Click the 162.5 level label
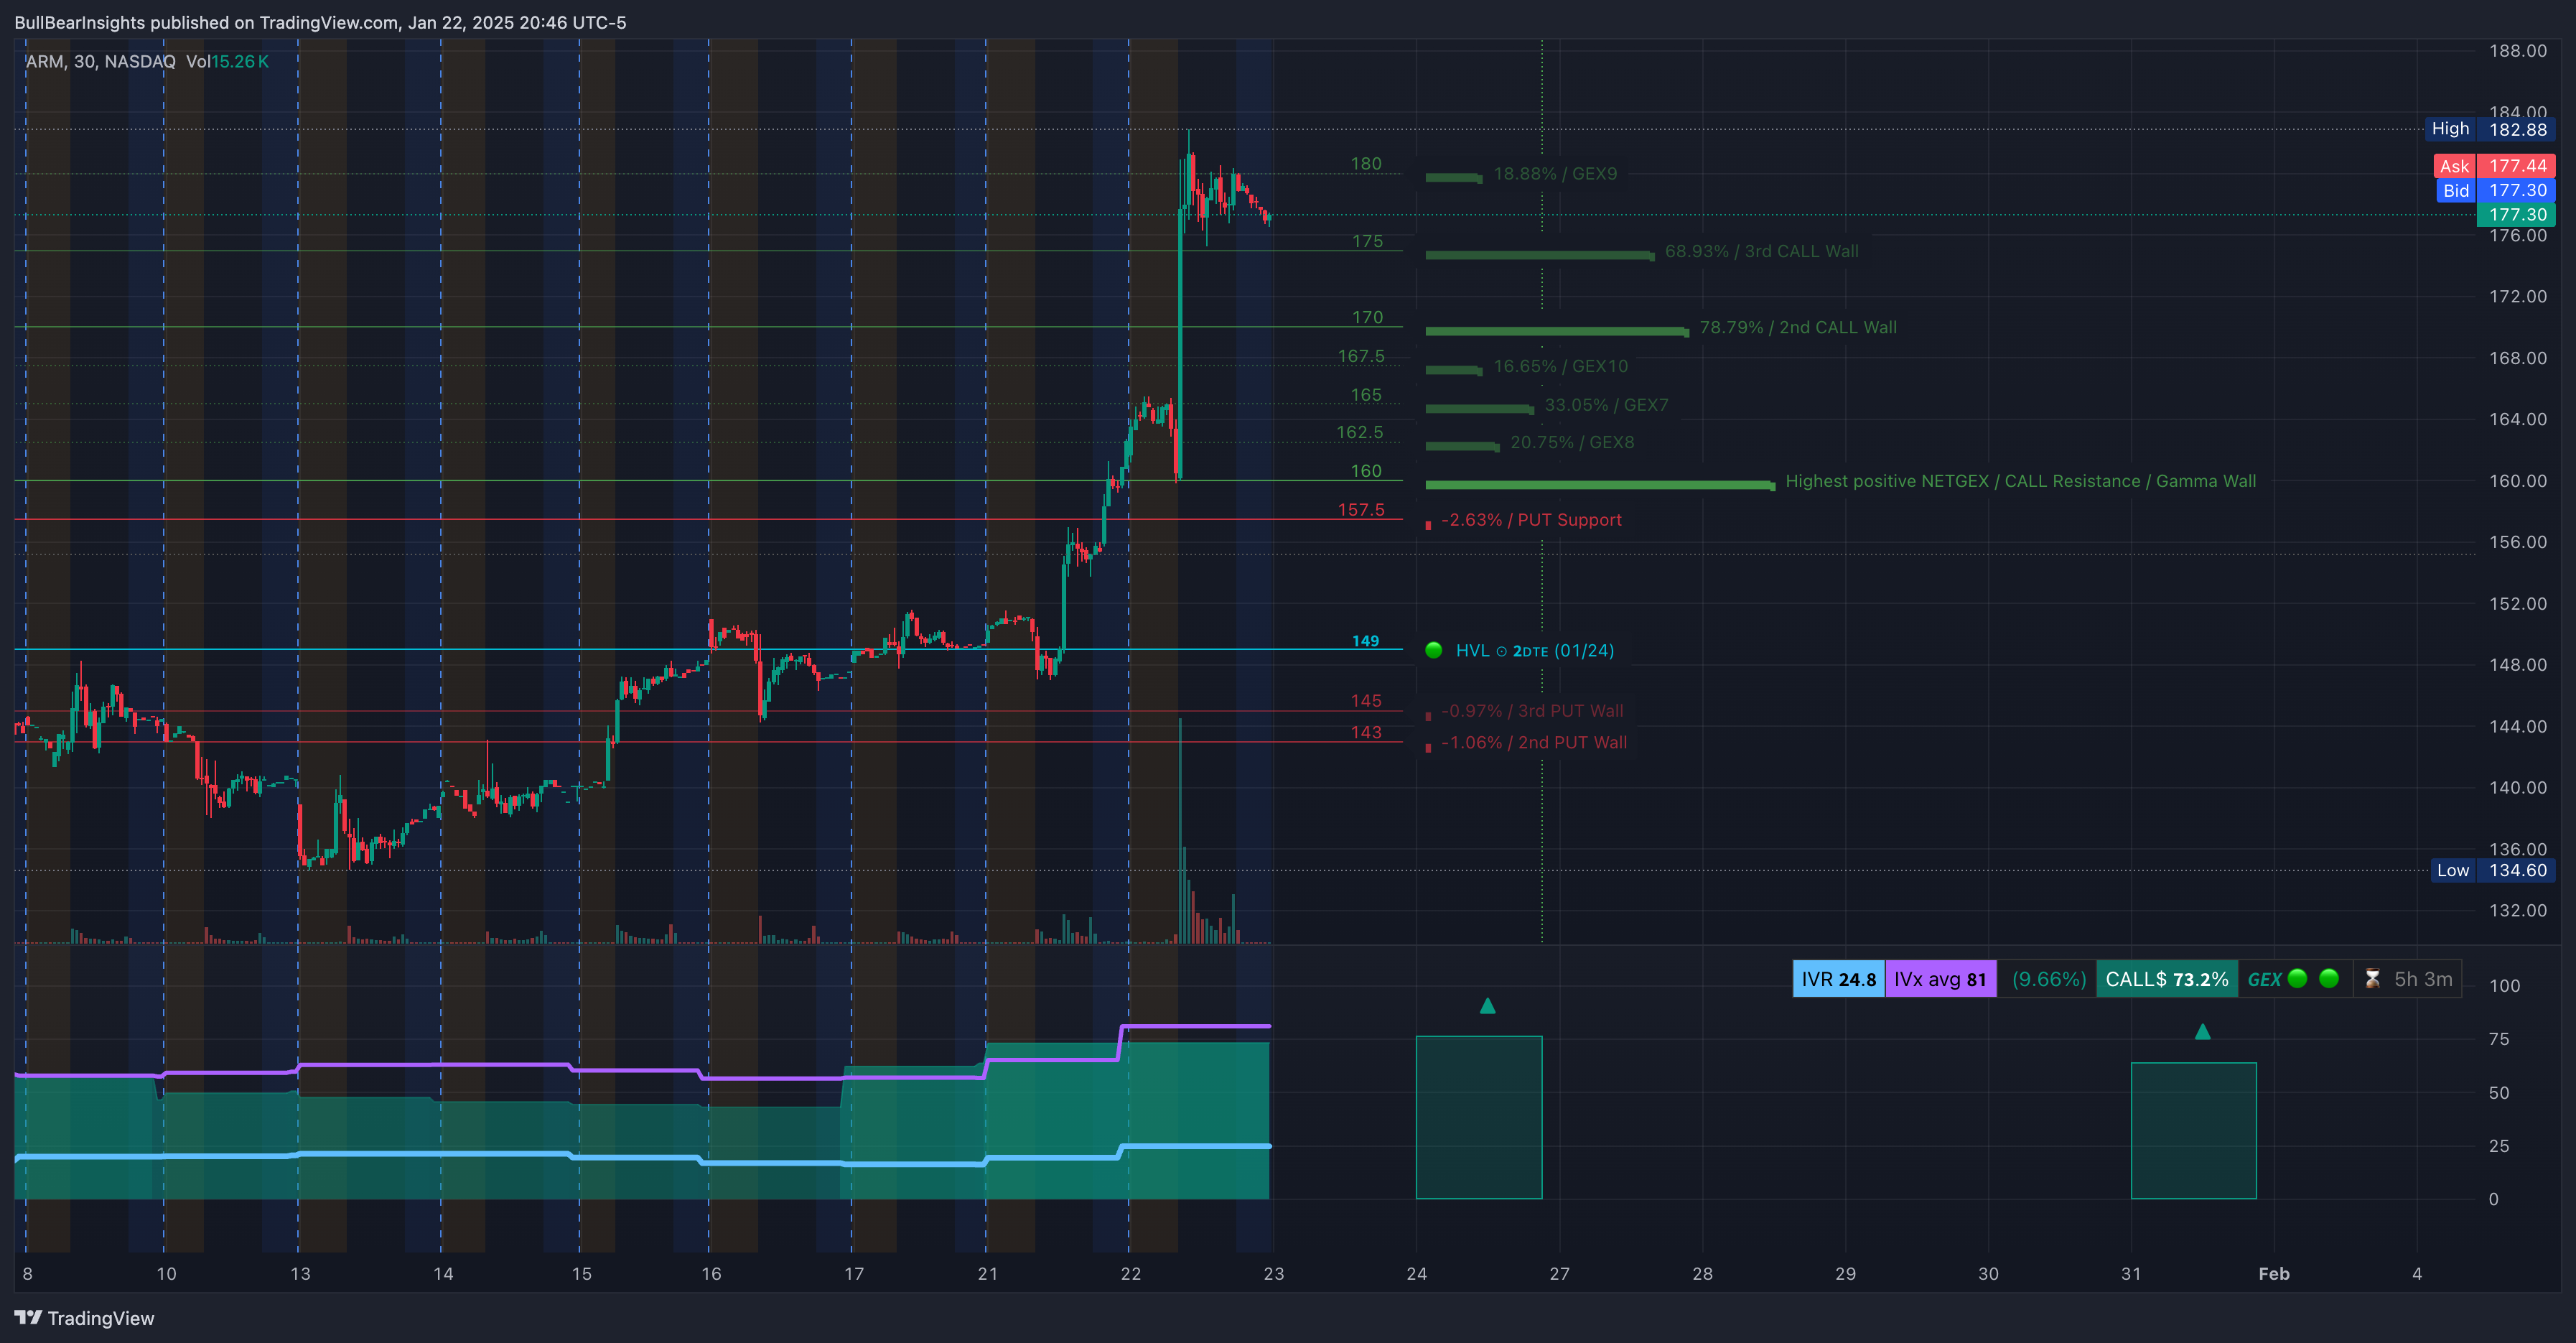 coord(1360,432)
